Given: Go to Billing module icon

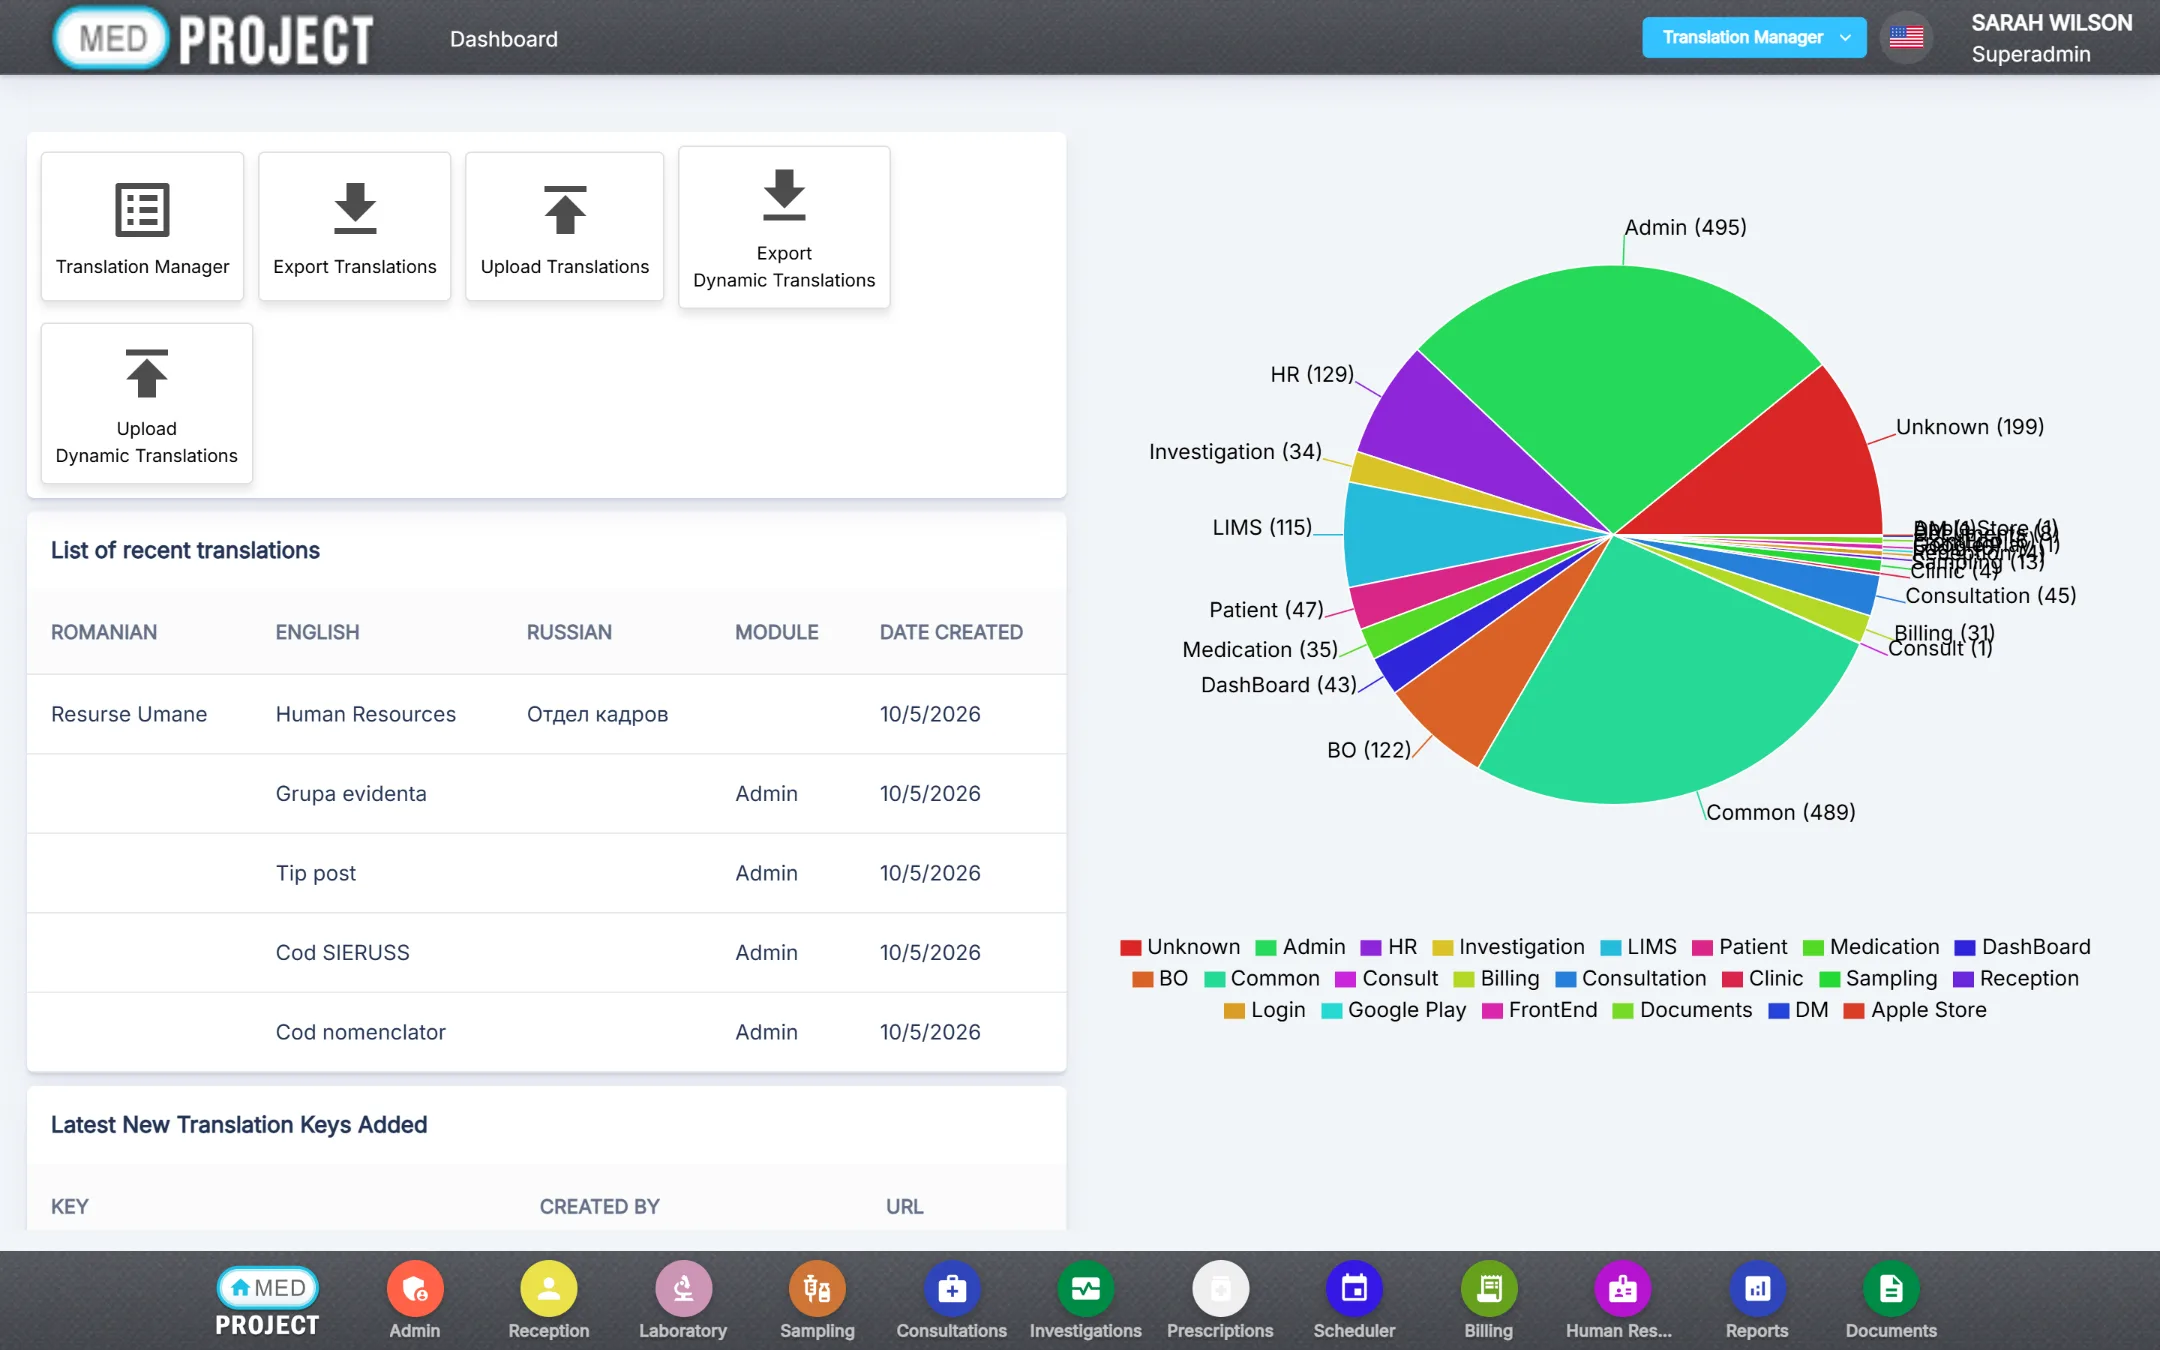Looking at the screenshot, I should 1489,1301.
